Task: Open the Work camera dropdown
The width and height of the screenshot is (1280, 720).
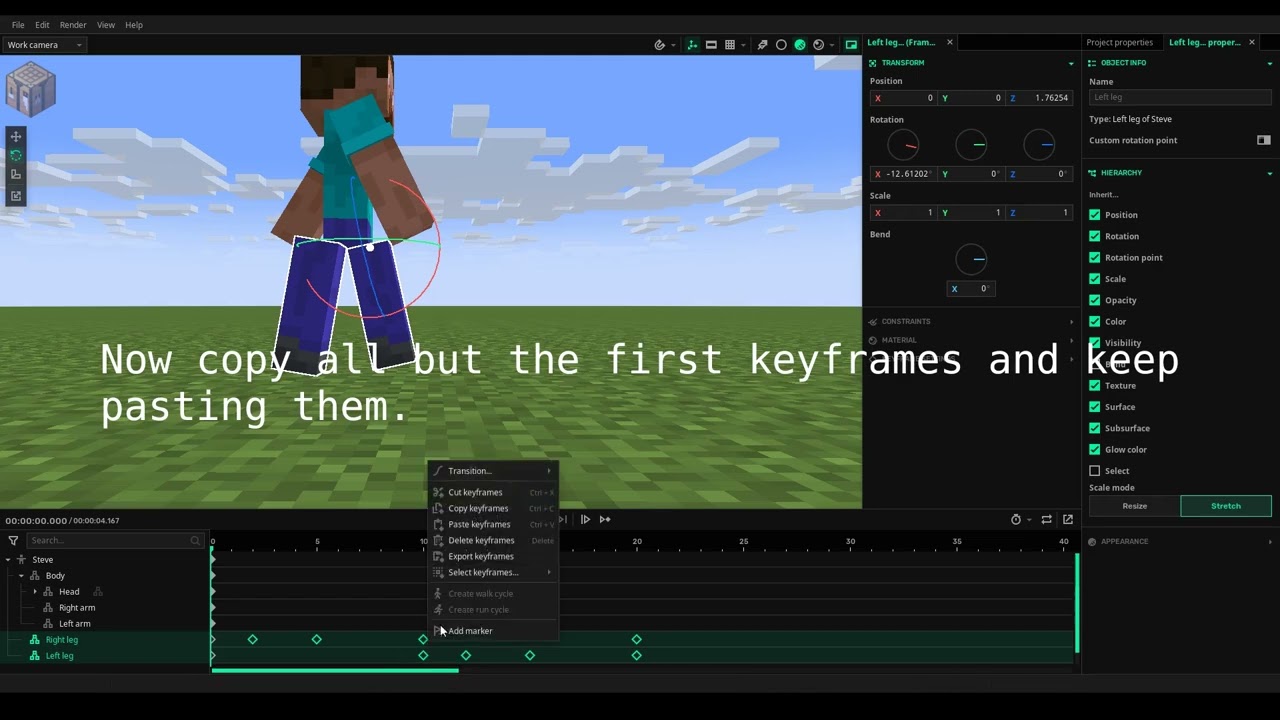Action: [x=44, y=45]
